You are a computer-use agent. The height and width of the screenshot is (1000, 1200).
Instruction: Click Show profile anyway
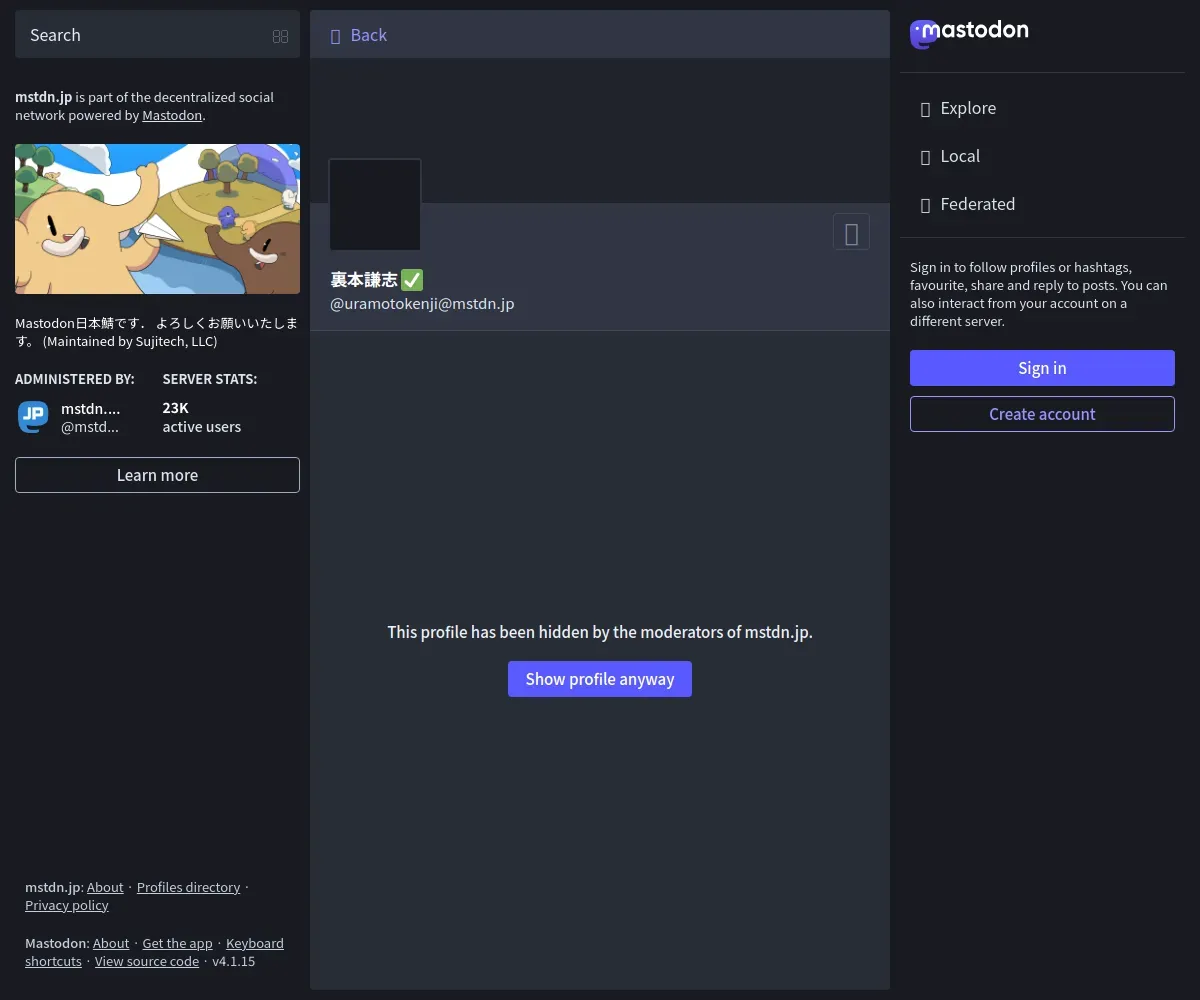tap(600, 679)
